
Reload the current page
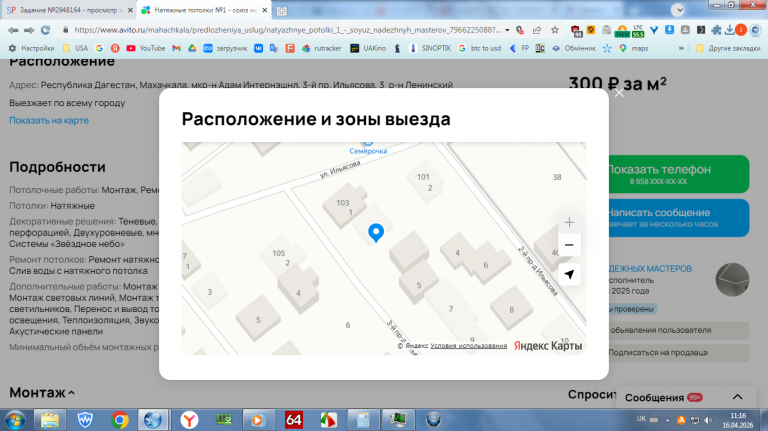[x=46, y=30]
